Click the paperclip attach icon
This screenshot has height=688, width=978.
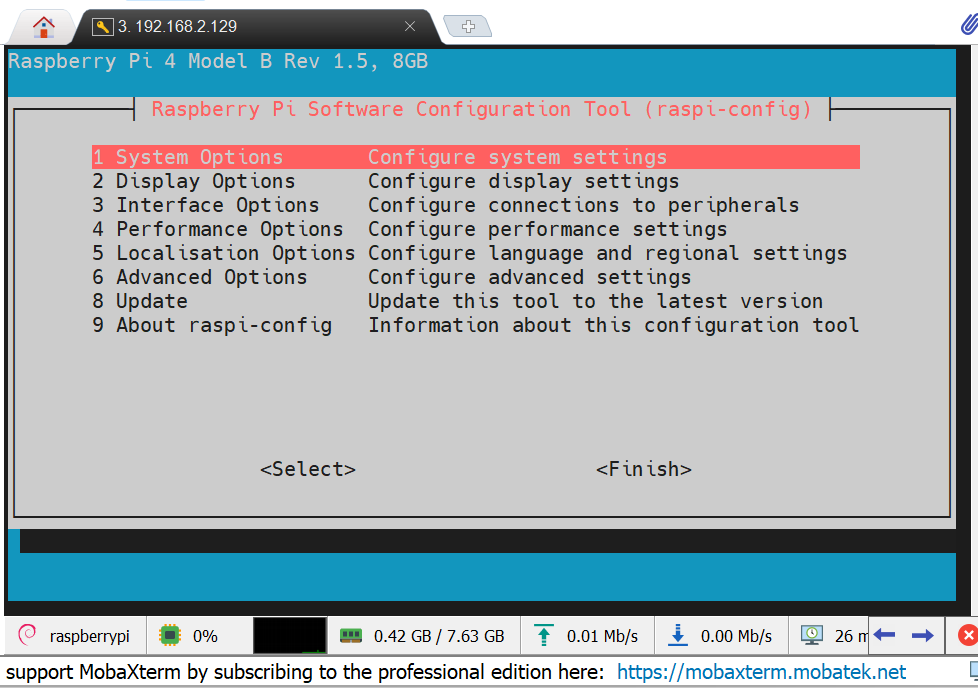coord(969,26)
